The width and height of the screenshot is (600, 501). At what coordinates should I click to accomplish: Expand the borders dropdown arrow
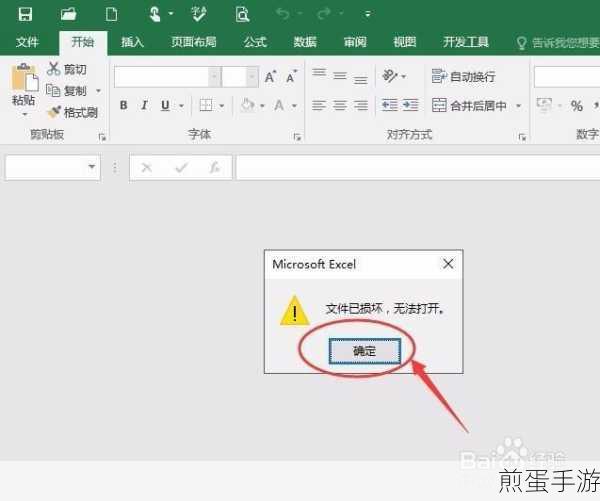pos(222,106)
